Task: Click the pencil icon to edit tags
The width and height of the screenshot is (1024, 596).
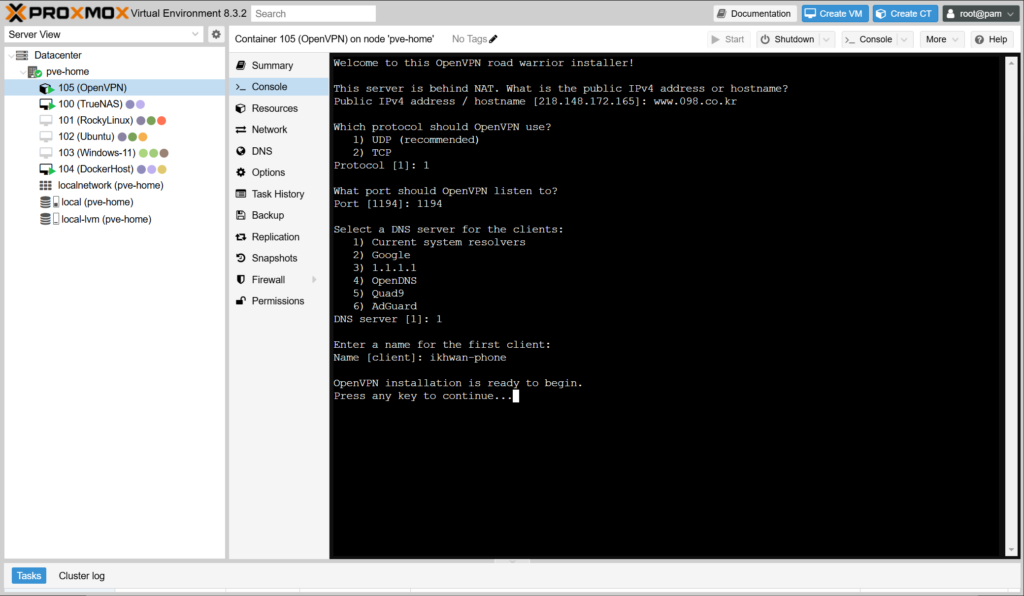Action: (x=493, y=39)
